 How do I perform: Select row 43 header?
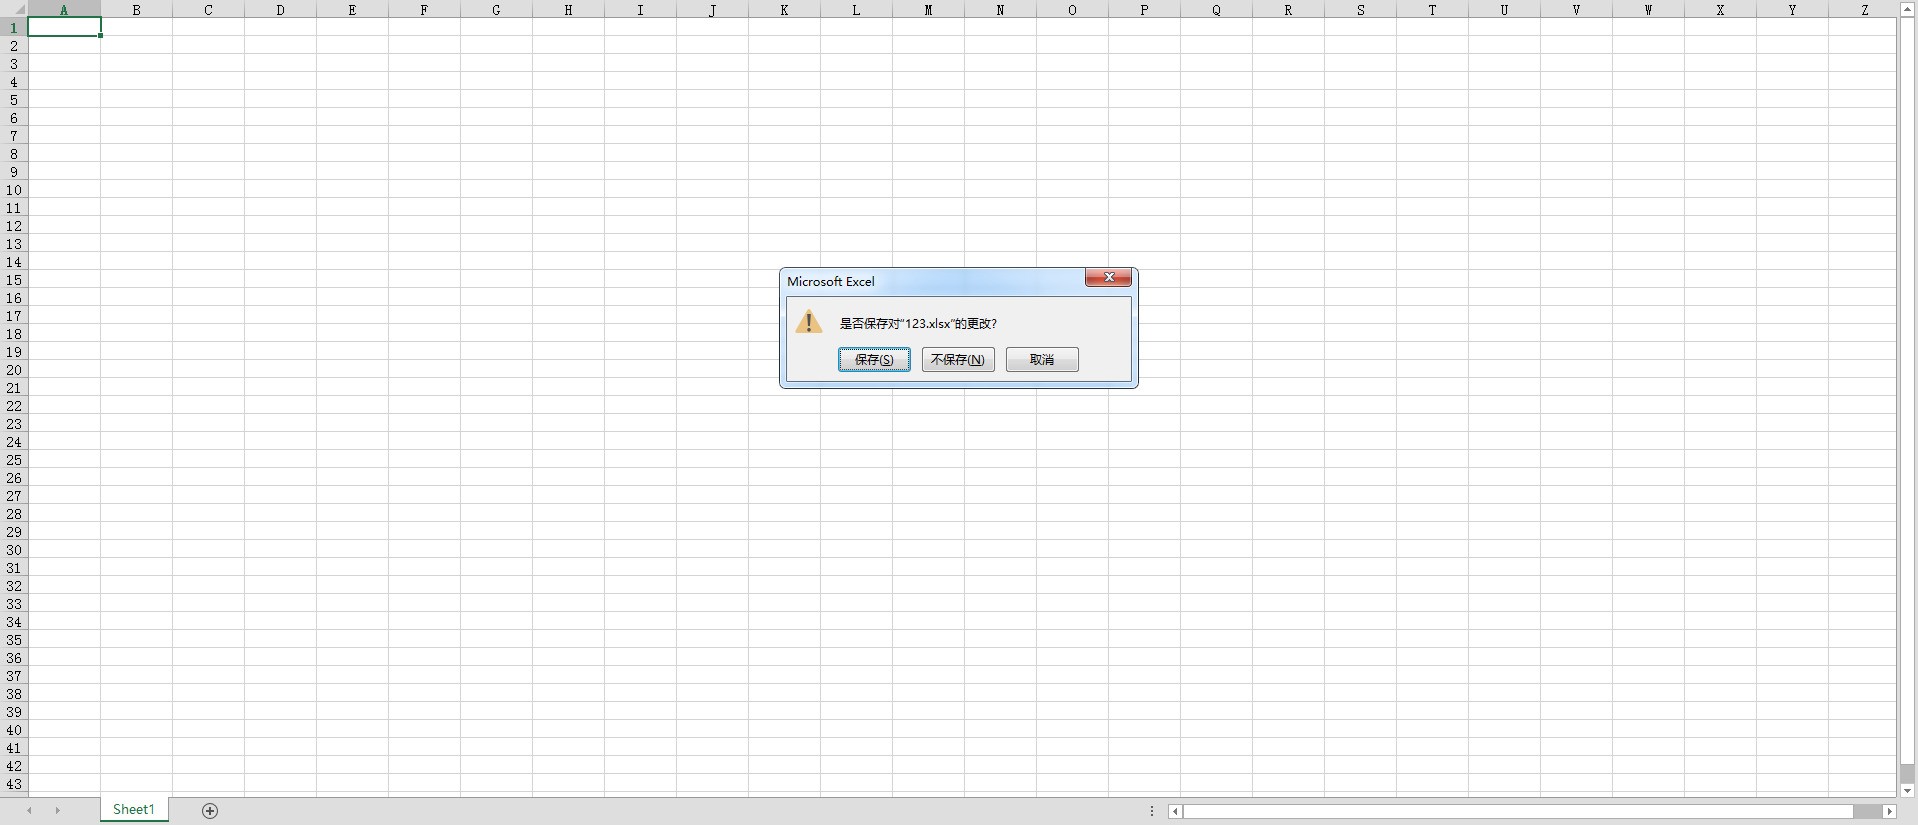[14, 784]
